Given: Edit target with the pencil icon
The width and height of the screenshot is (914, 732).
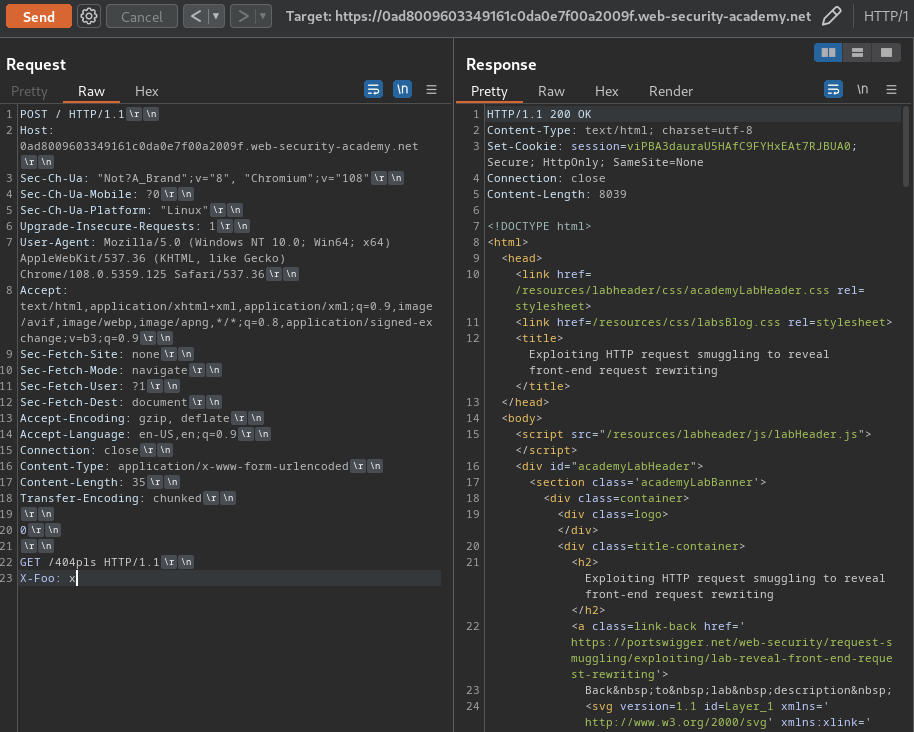Looking at the screenshot, I should (x=831, y=16).
